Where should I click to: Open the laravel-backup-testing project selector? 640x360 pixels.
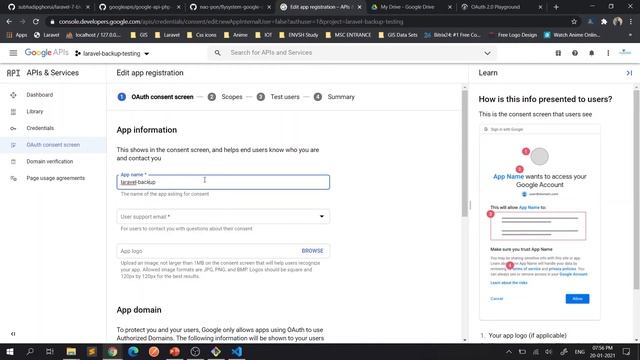pos(112,53)
